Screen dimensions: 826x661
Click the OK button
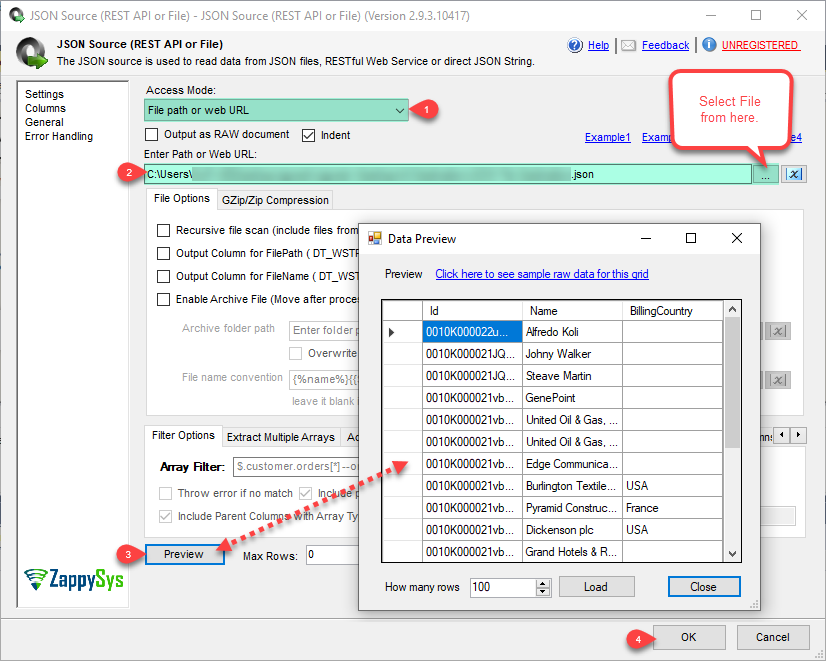689,637
